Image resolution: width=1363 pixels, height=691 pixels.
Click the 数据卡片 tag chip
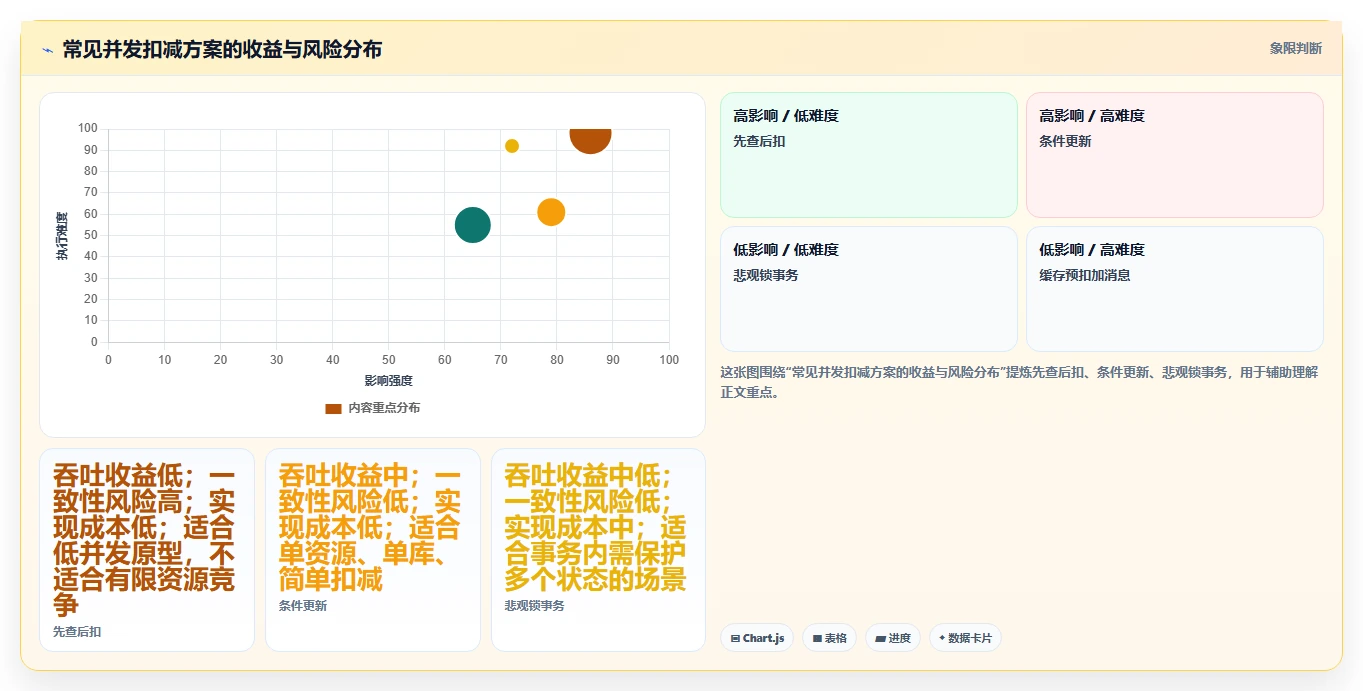click(965, 638)
